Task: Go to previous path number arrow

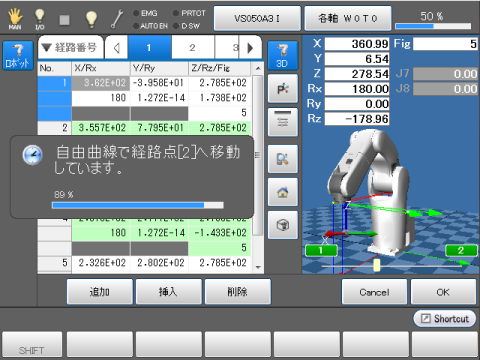Action: click(116, 48)
